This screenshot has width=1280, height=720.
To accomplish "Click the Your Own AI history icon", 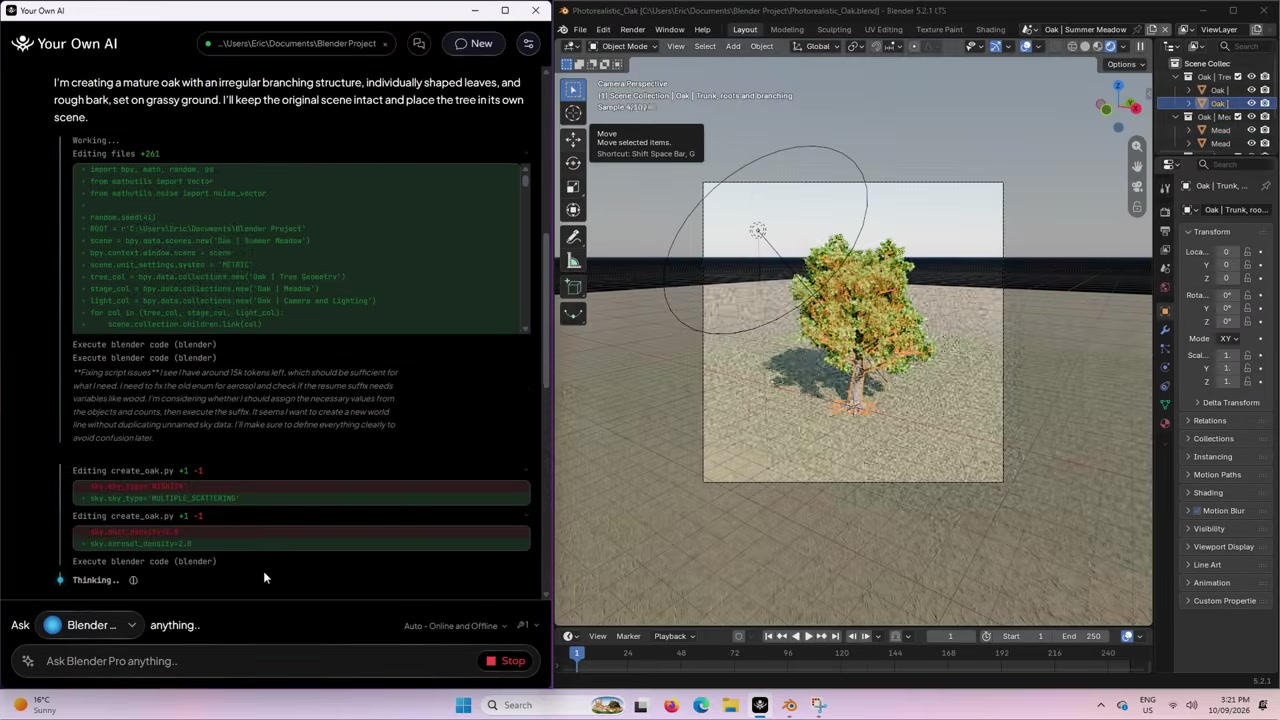I will pyautogui.click(x=419, y=44).
